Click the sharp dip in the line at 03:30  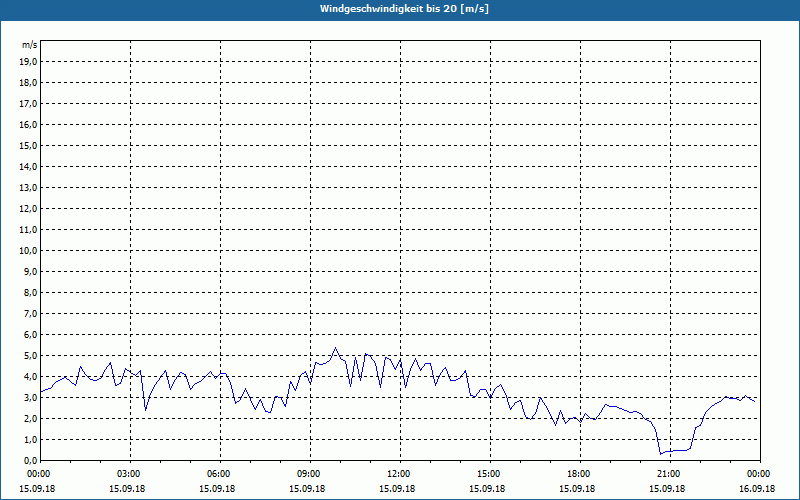[145, 410]
